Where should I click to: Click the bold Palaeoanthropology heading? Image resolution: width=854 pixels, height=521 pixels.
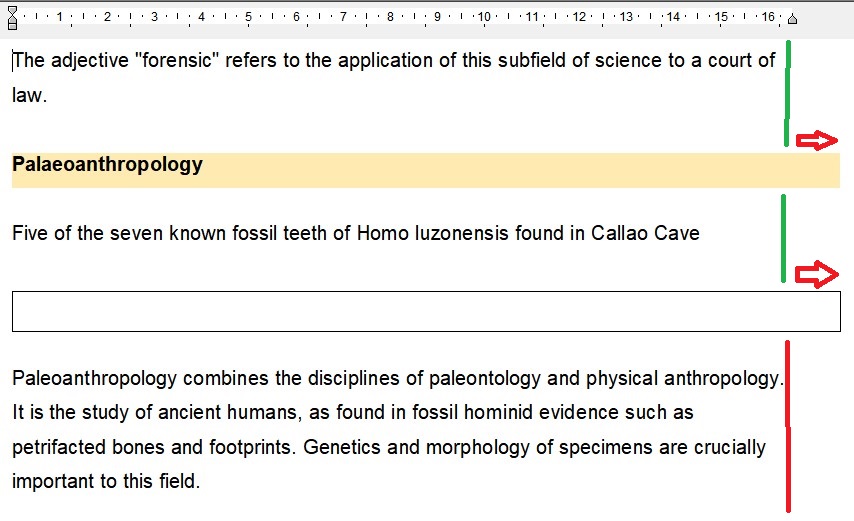coord(107,165)
